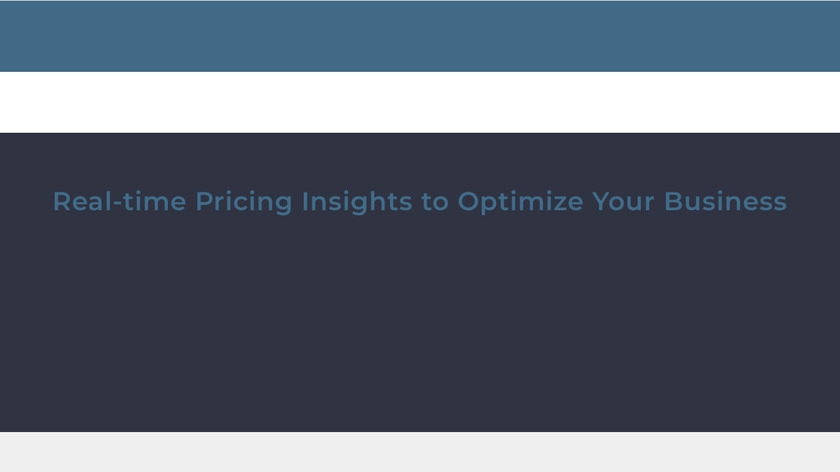Image resolution: width=840 pixels, height=472 pixels.
Task: Click the word 'to' in the heading
Action: [x=435, y=201]
